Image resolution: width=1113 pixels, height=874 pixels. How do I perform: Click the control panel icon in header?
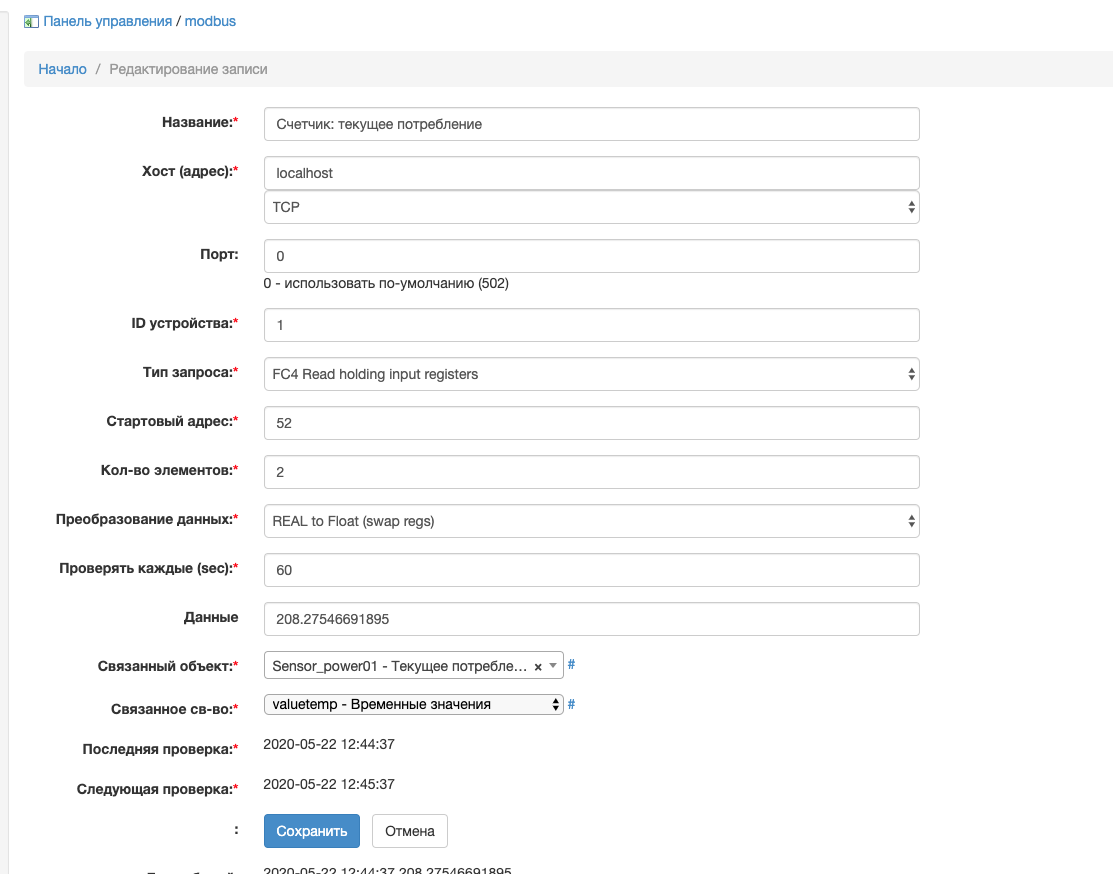(31, 21)
